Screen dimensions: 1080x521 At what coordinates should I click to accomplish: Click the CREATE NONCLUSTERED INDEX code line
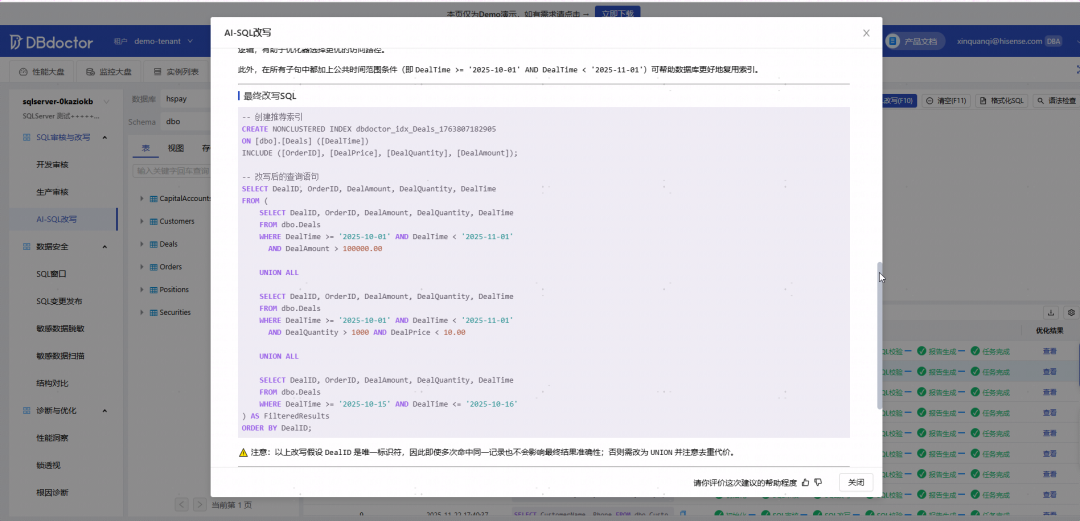click(x=368, y=129)
